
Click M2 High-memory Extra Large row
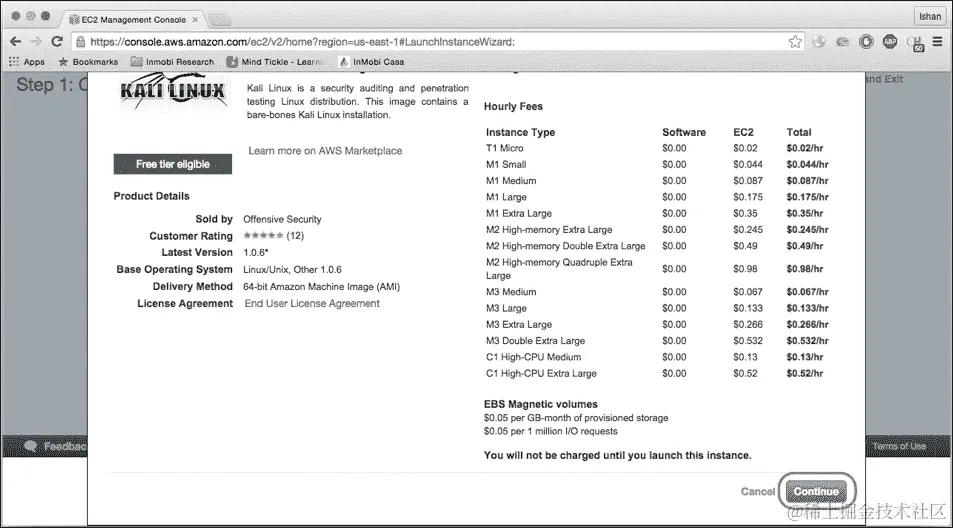coord(657,230)
